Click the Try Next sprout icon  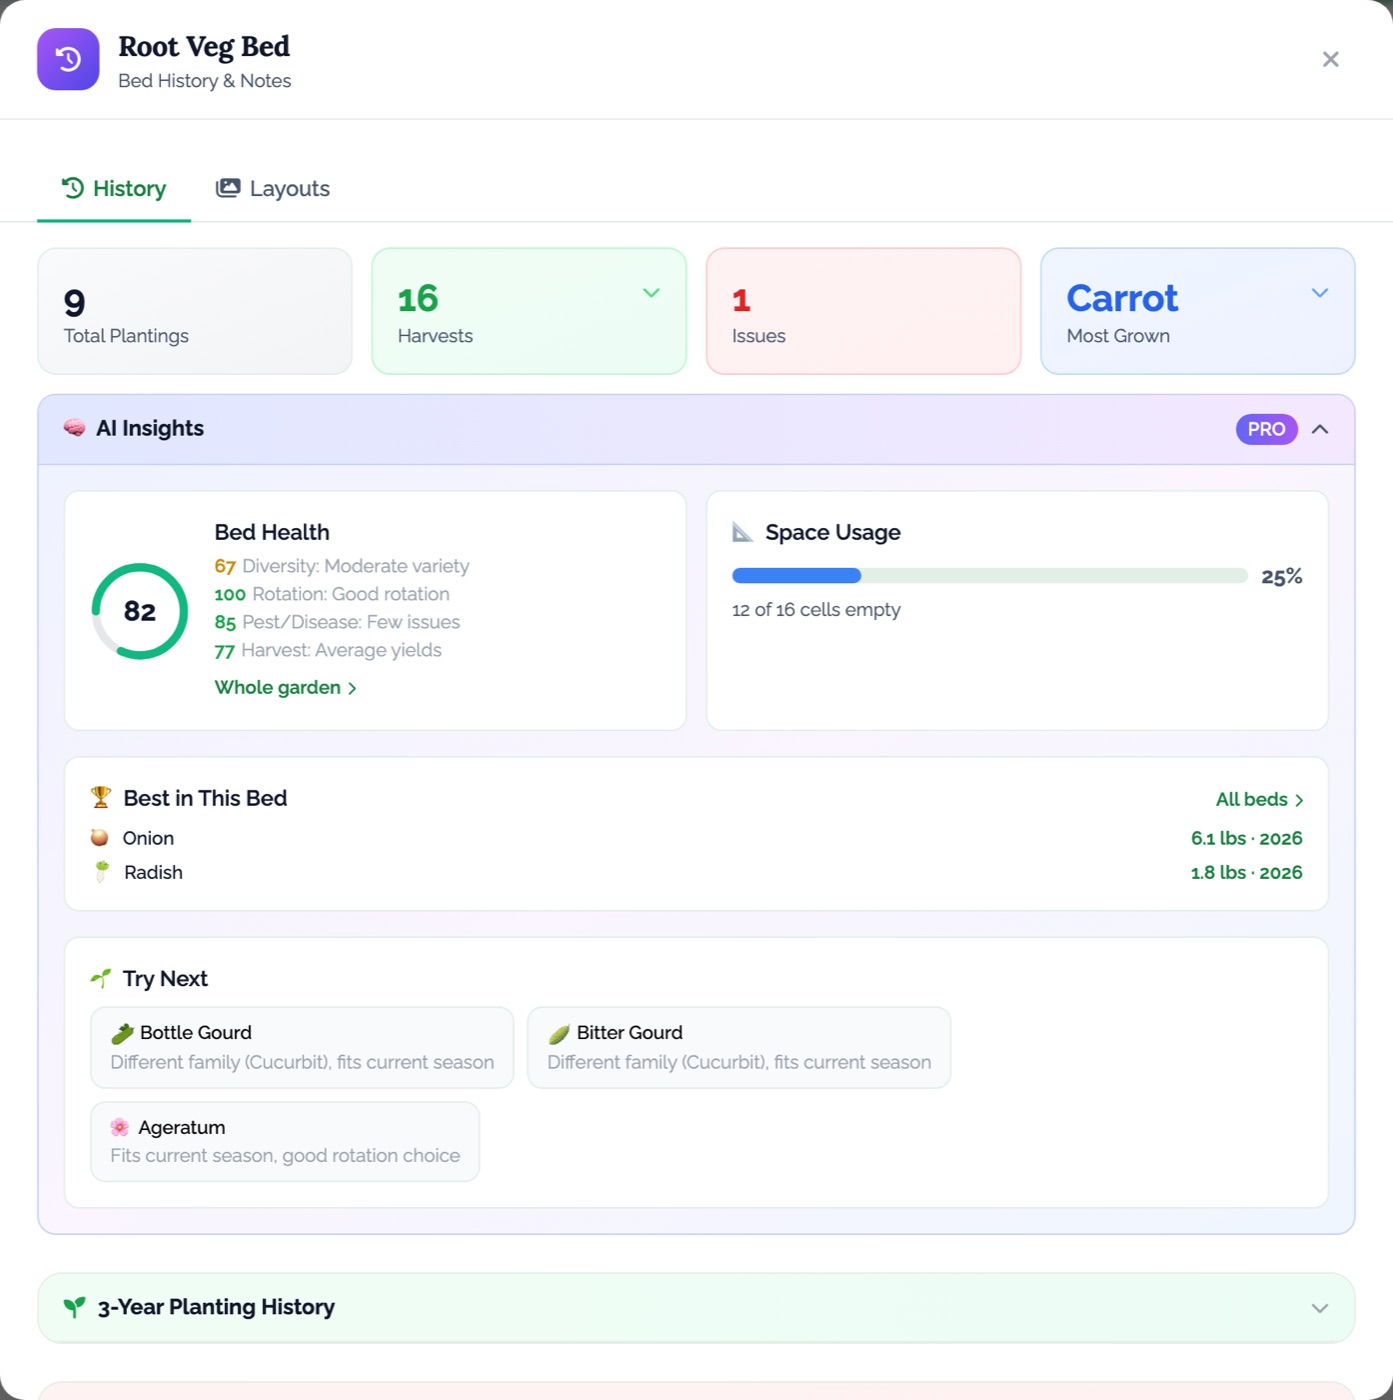point(100,978)
